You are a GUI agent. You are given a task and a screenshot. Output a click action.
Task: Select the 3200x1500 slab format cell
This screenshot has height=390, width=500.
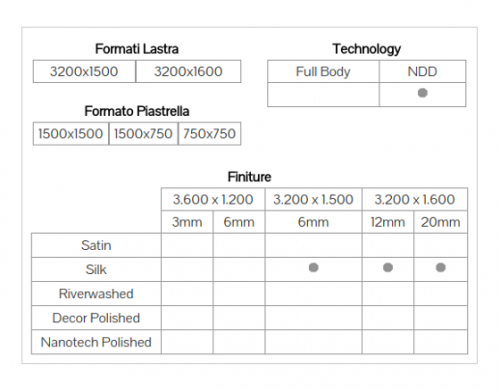coord(84,71)
